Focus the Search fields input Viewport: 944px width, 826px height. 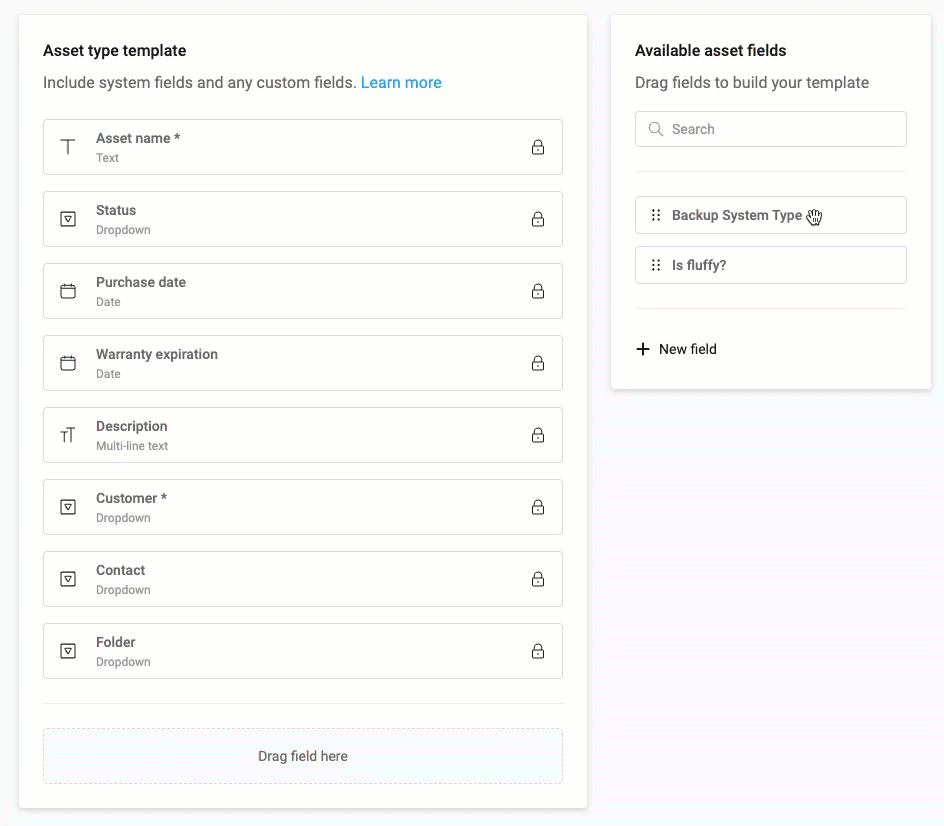[780, 129]
